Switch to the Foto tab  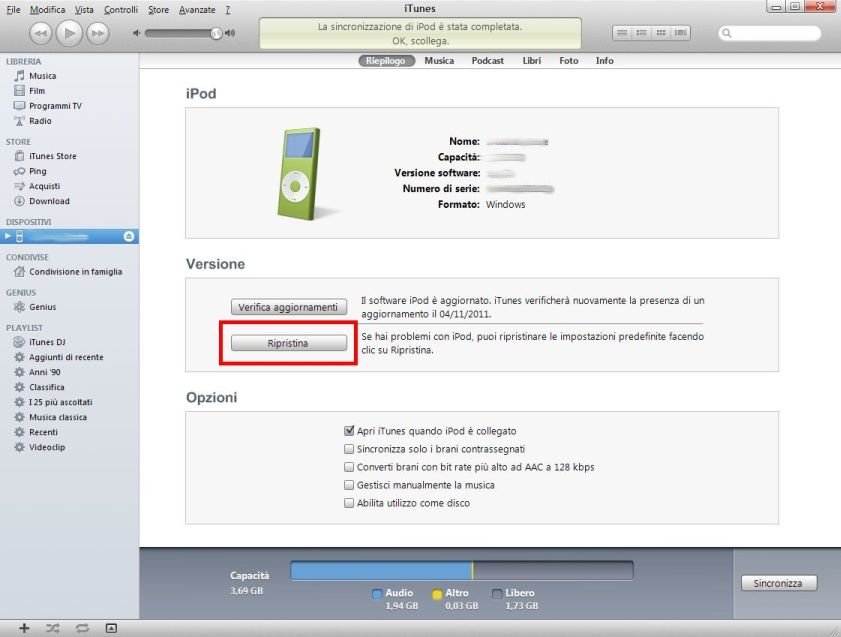tap(569, 61)
